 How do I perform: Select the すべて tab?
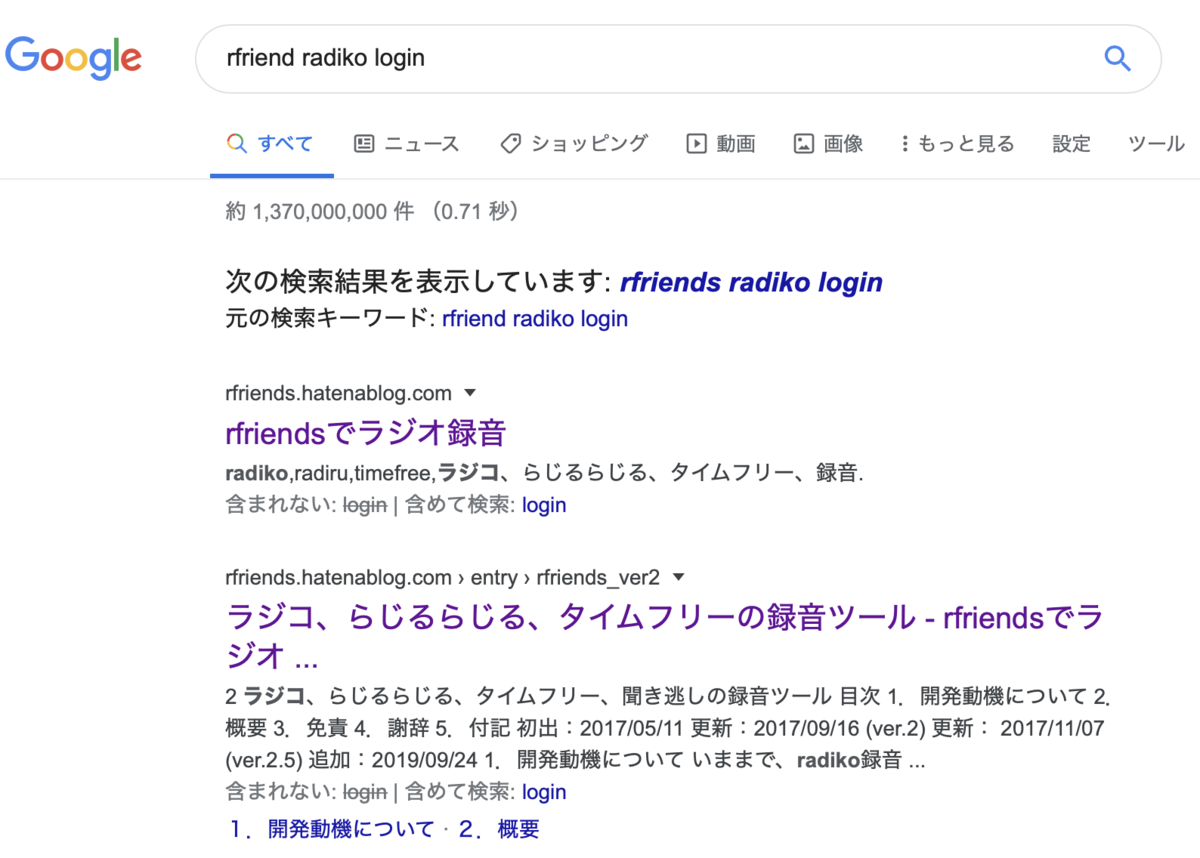point(271,144)
